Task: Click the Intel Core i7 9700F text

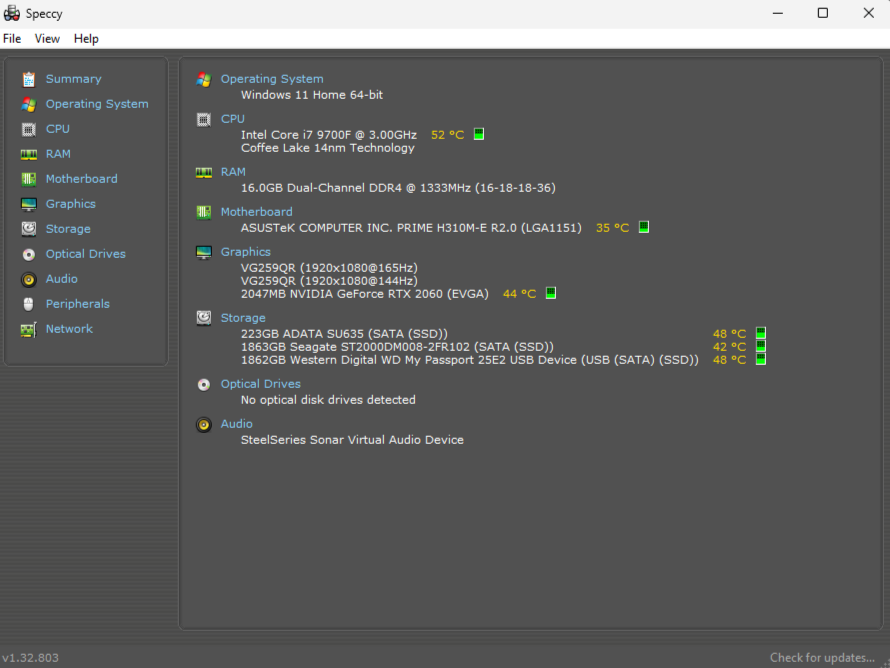Action: [x=329, y=135]
